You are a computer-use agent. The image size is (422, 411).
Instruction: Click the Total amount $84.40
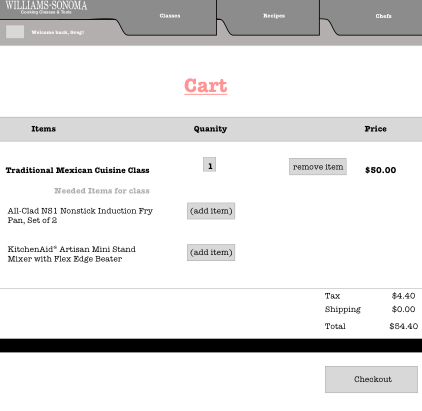pyautogui.click(x=404, y=326)
